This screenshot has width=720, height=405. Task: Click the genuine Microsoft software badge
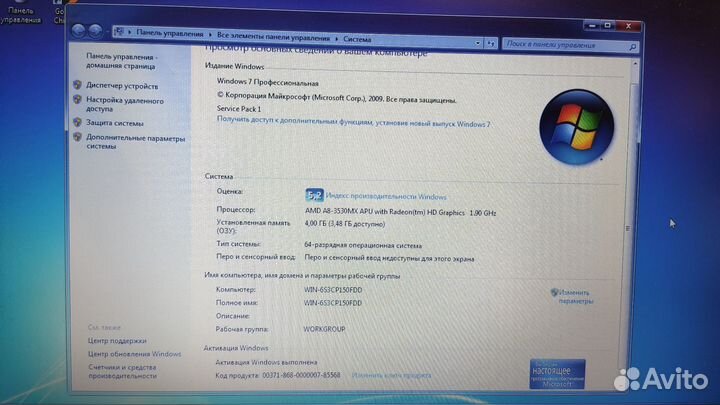coord(557,374)
